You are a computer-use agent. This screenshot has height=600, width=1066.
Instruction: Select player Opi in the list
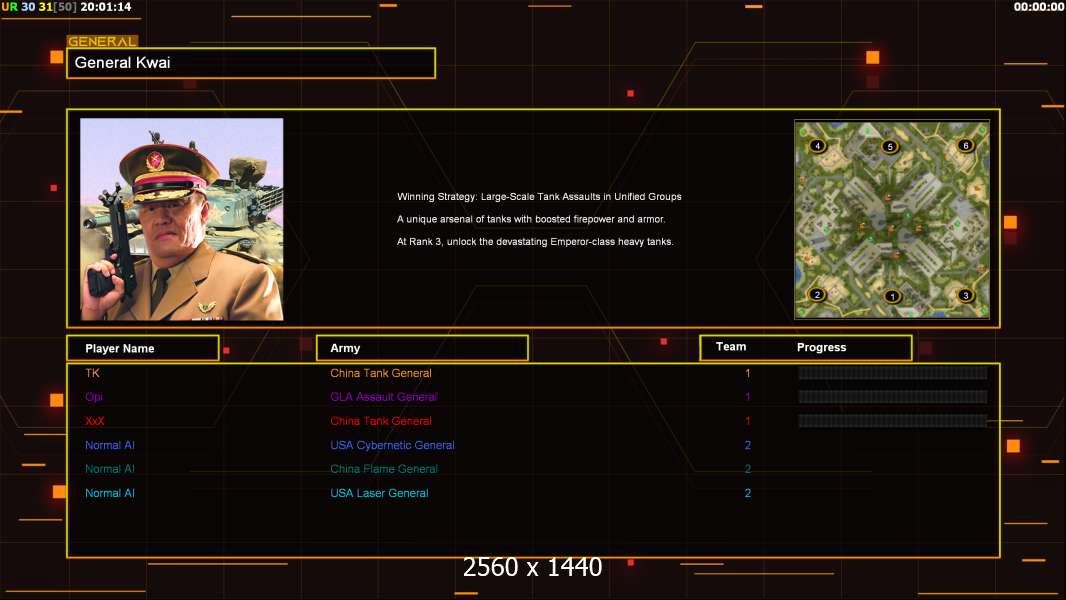coord(94,397)
